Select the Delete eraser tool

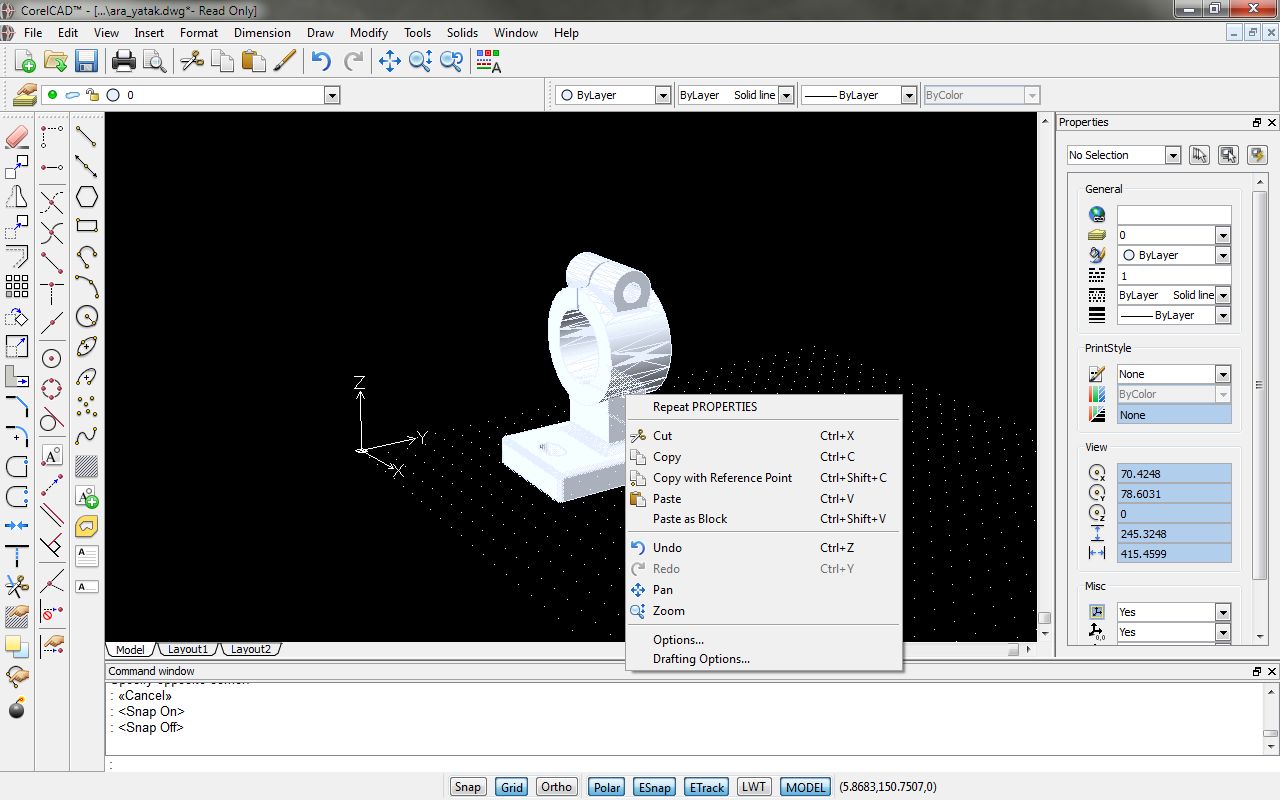tap(17, 137)
